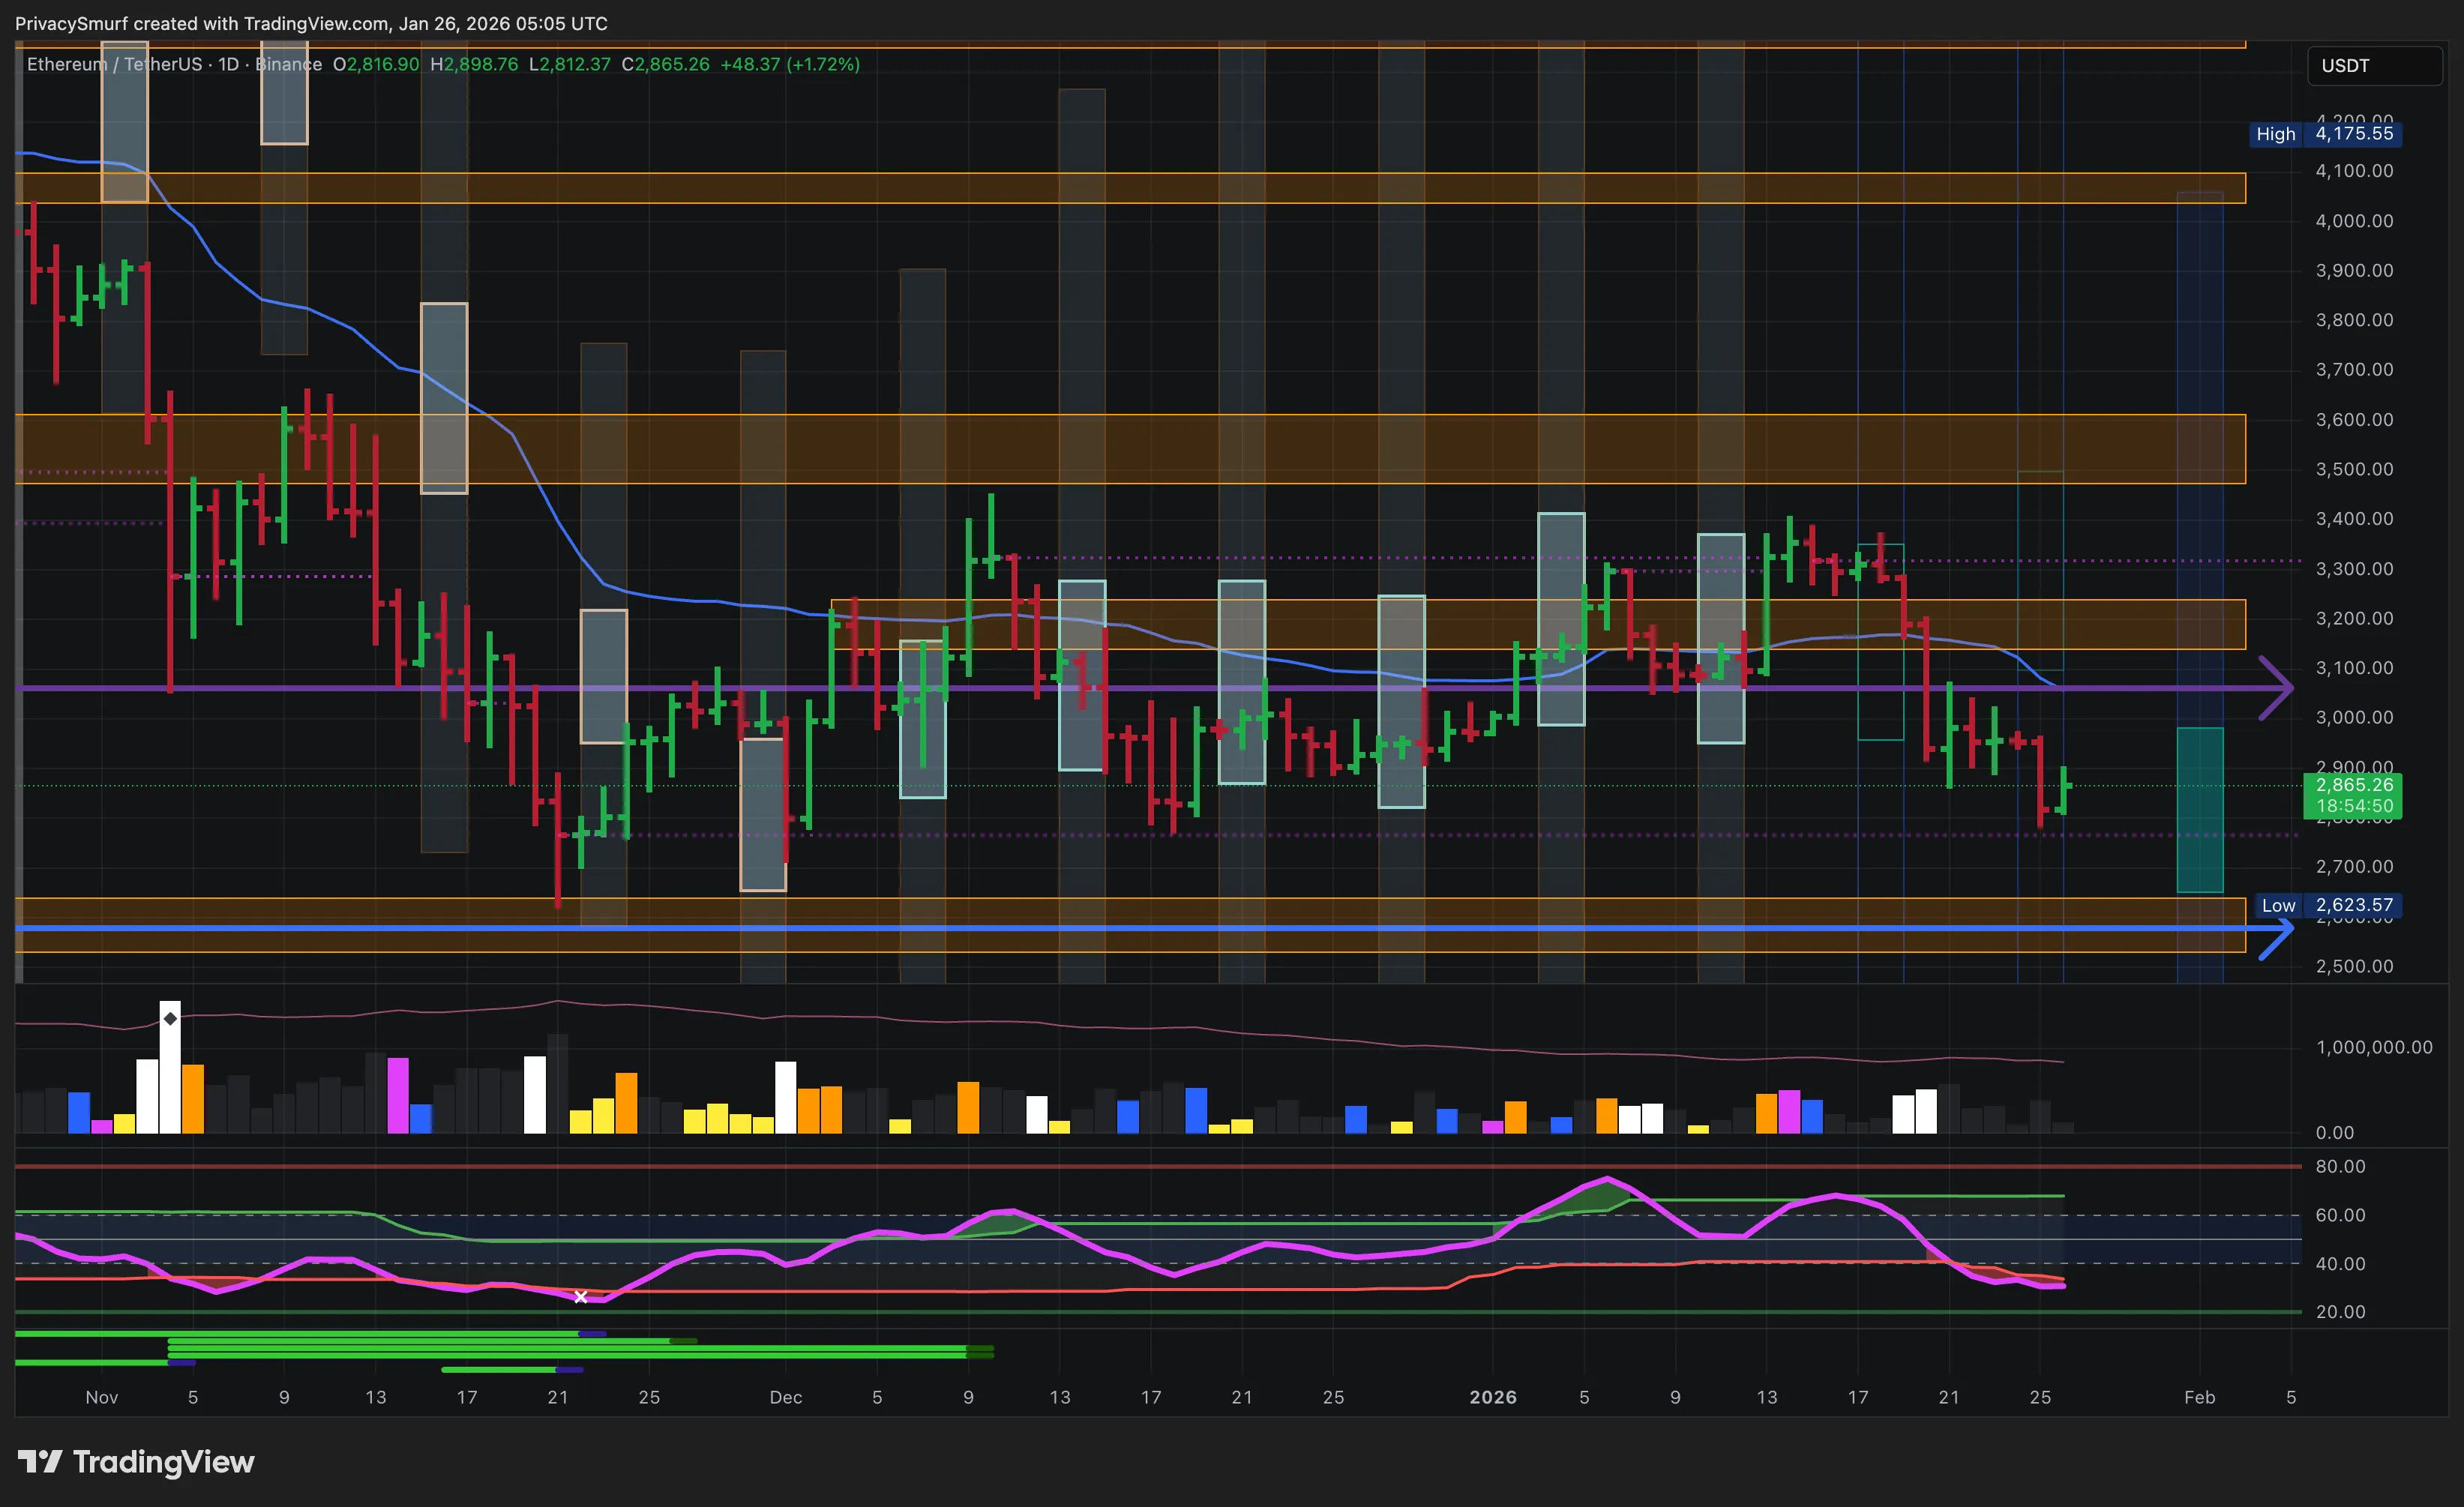Click the white X marker on the stochastic pane
This screenshot has width=2464, height=1507.
580,1296
